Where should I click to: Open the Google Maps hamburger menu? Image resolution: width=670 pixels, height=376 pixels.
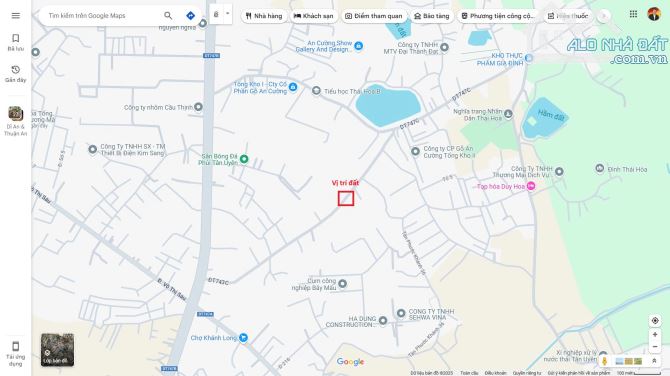click(16, 16)
